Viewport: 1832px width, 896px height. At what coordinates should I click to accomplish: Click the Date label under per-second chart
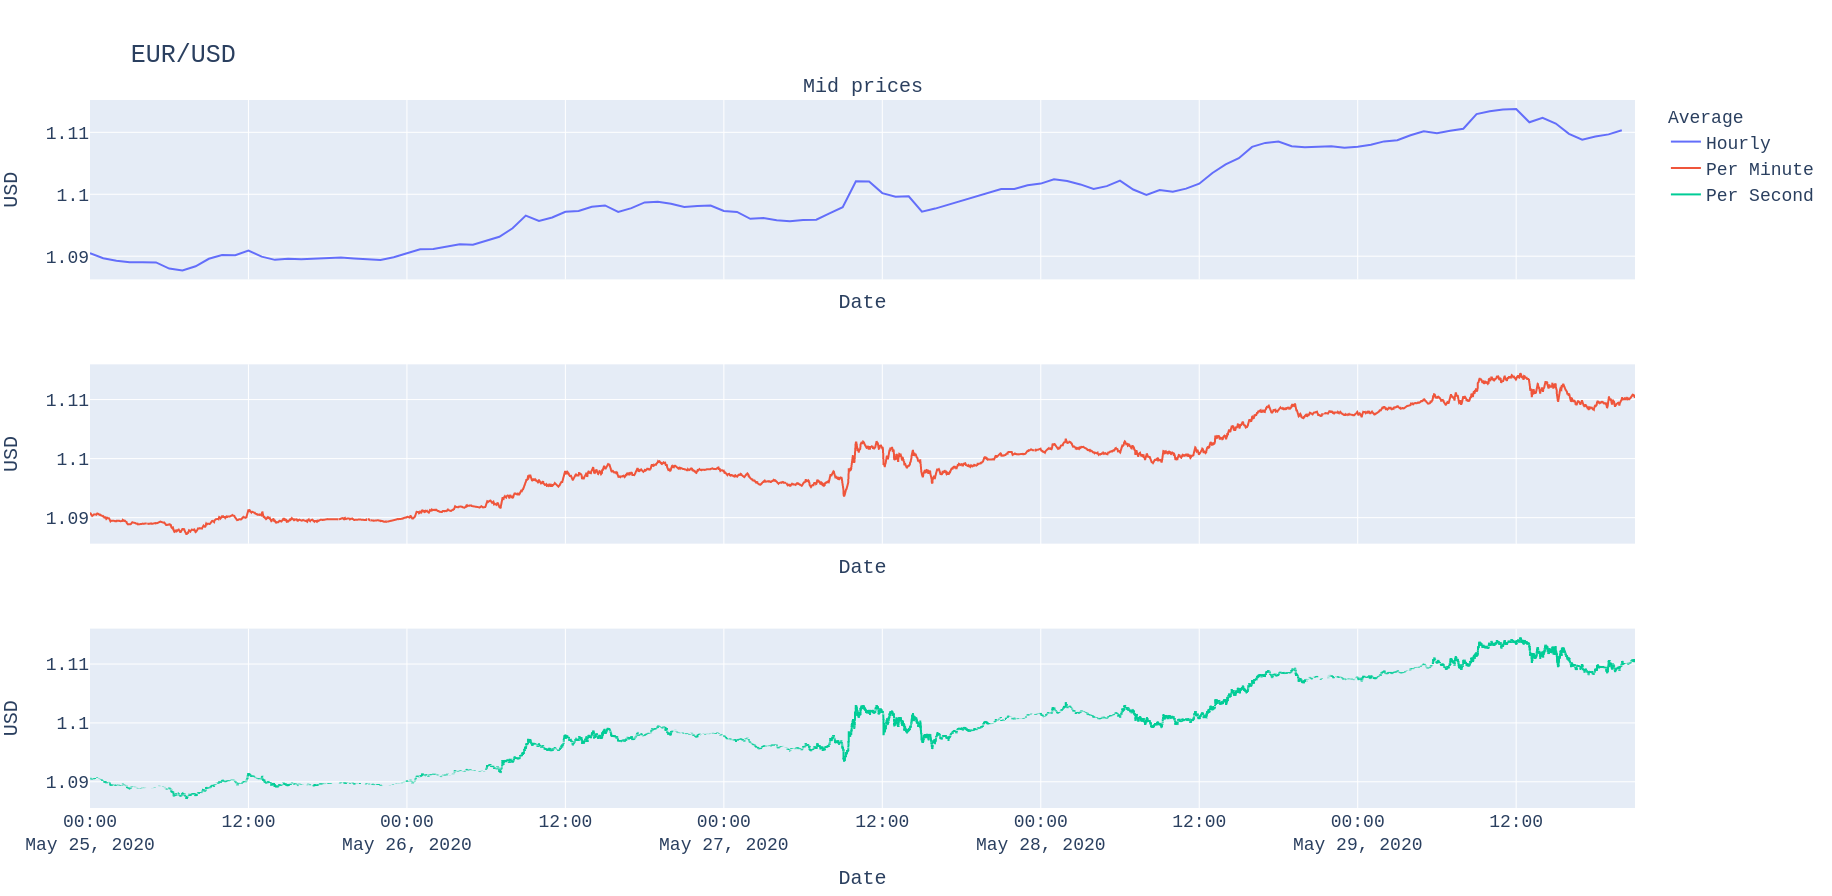click(x=862, y=877)
